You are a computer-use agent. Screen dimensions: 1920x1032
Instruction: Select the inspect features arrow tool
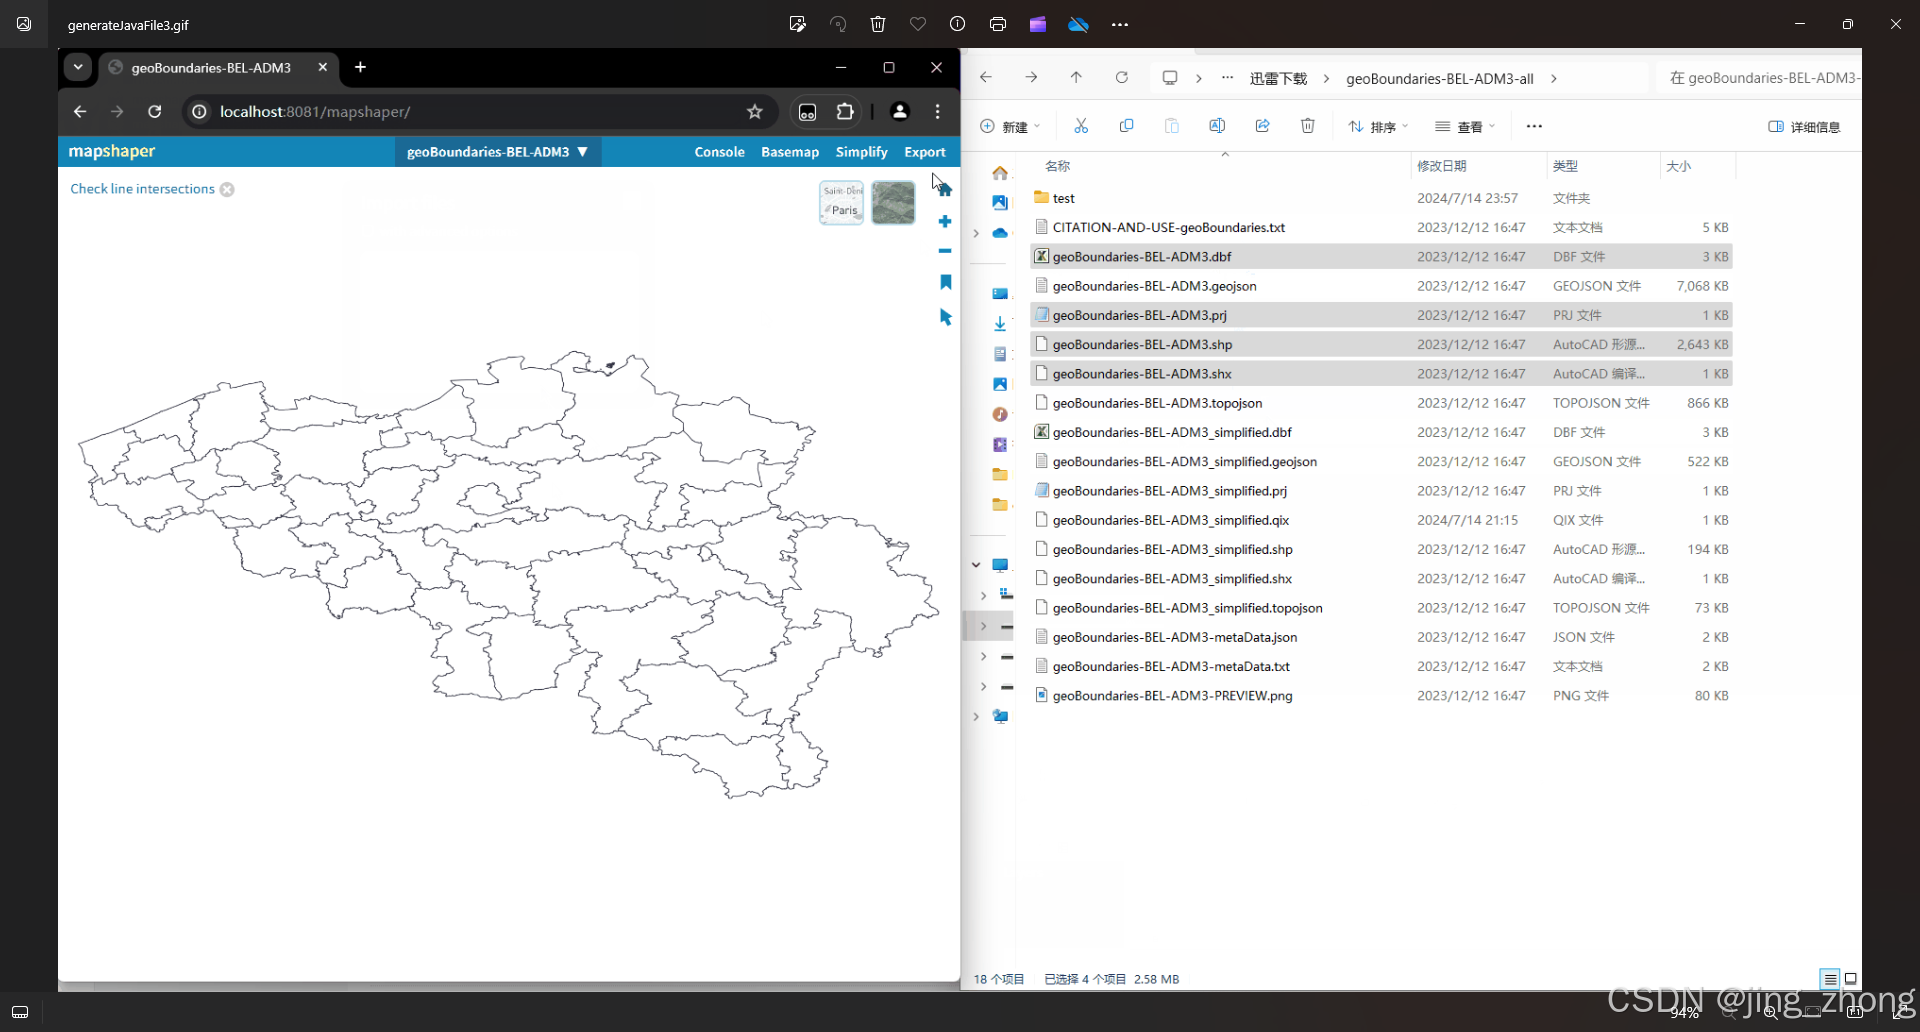coord(945,317)
